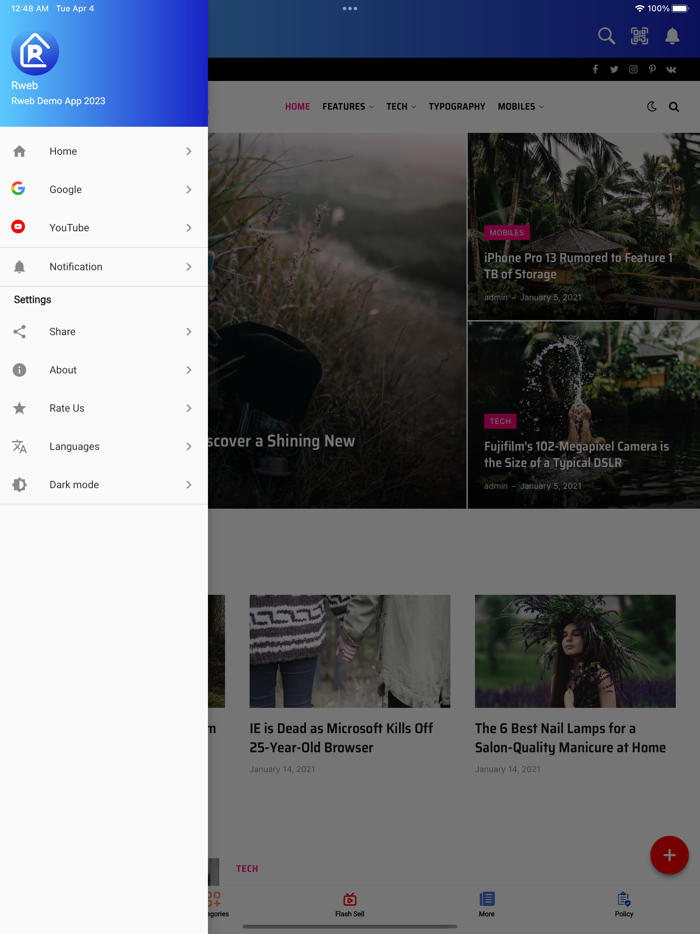The height and width of the screenshot is (934, 700).
Task: Click the About info icon
Action: (19, 370)
